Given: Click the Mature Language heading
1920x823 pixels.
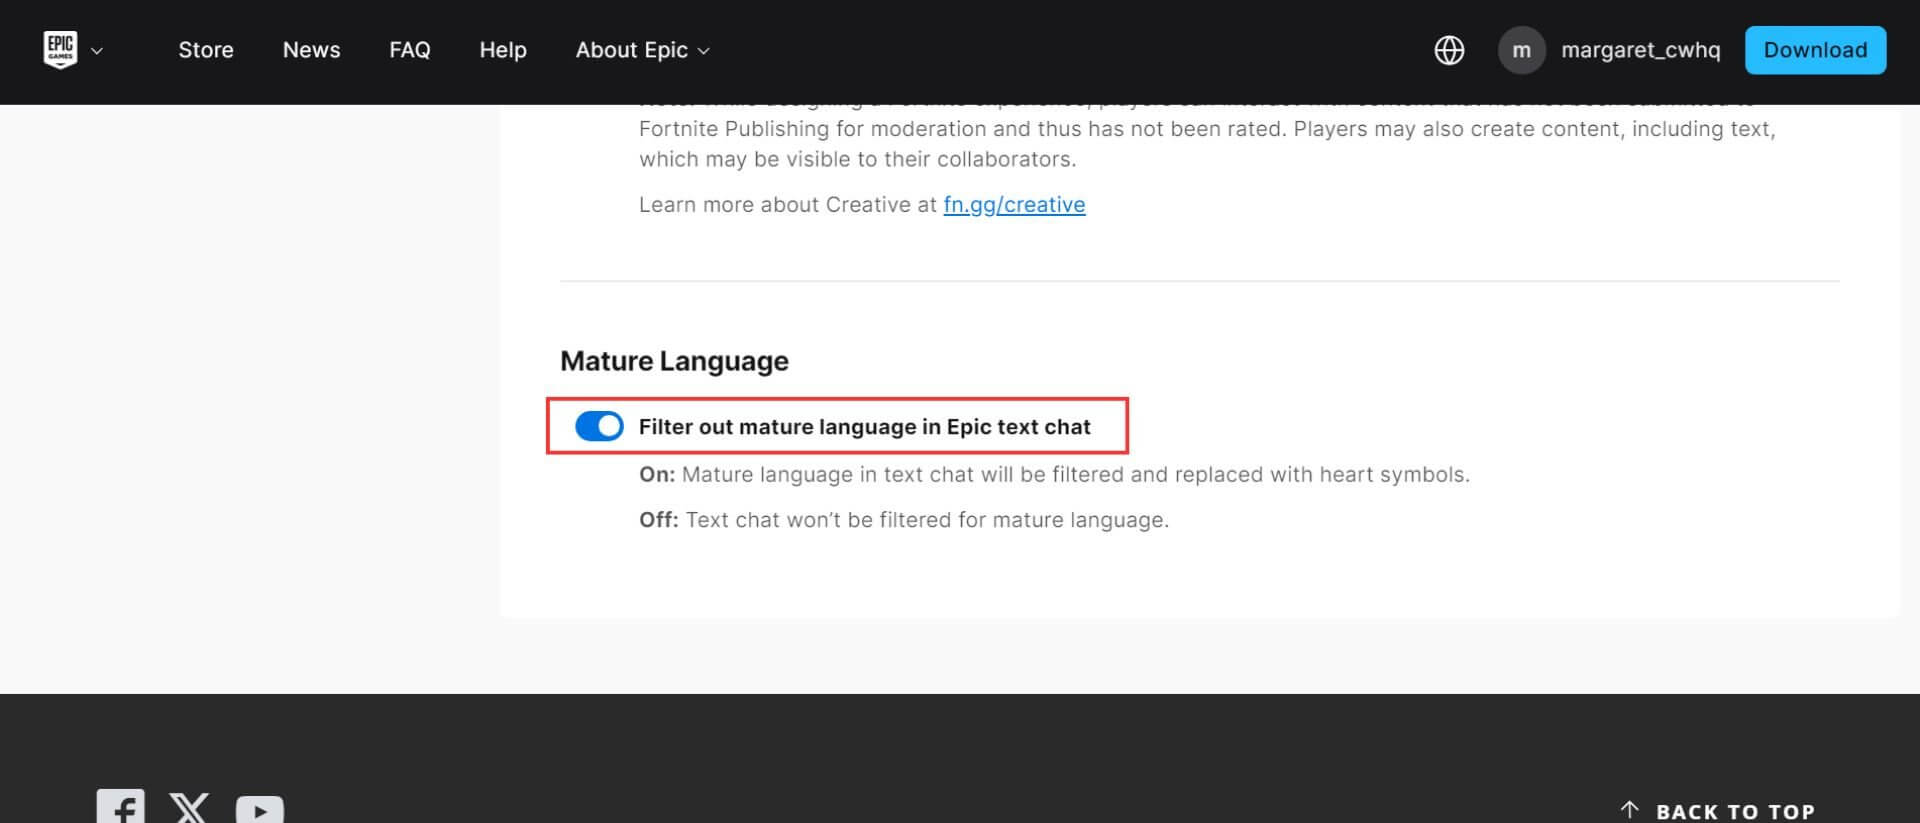Looking at the screenshot, I should [674, 361].
